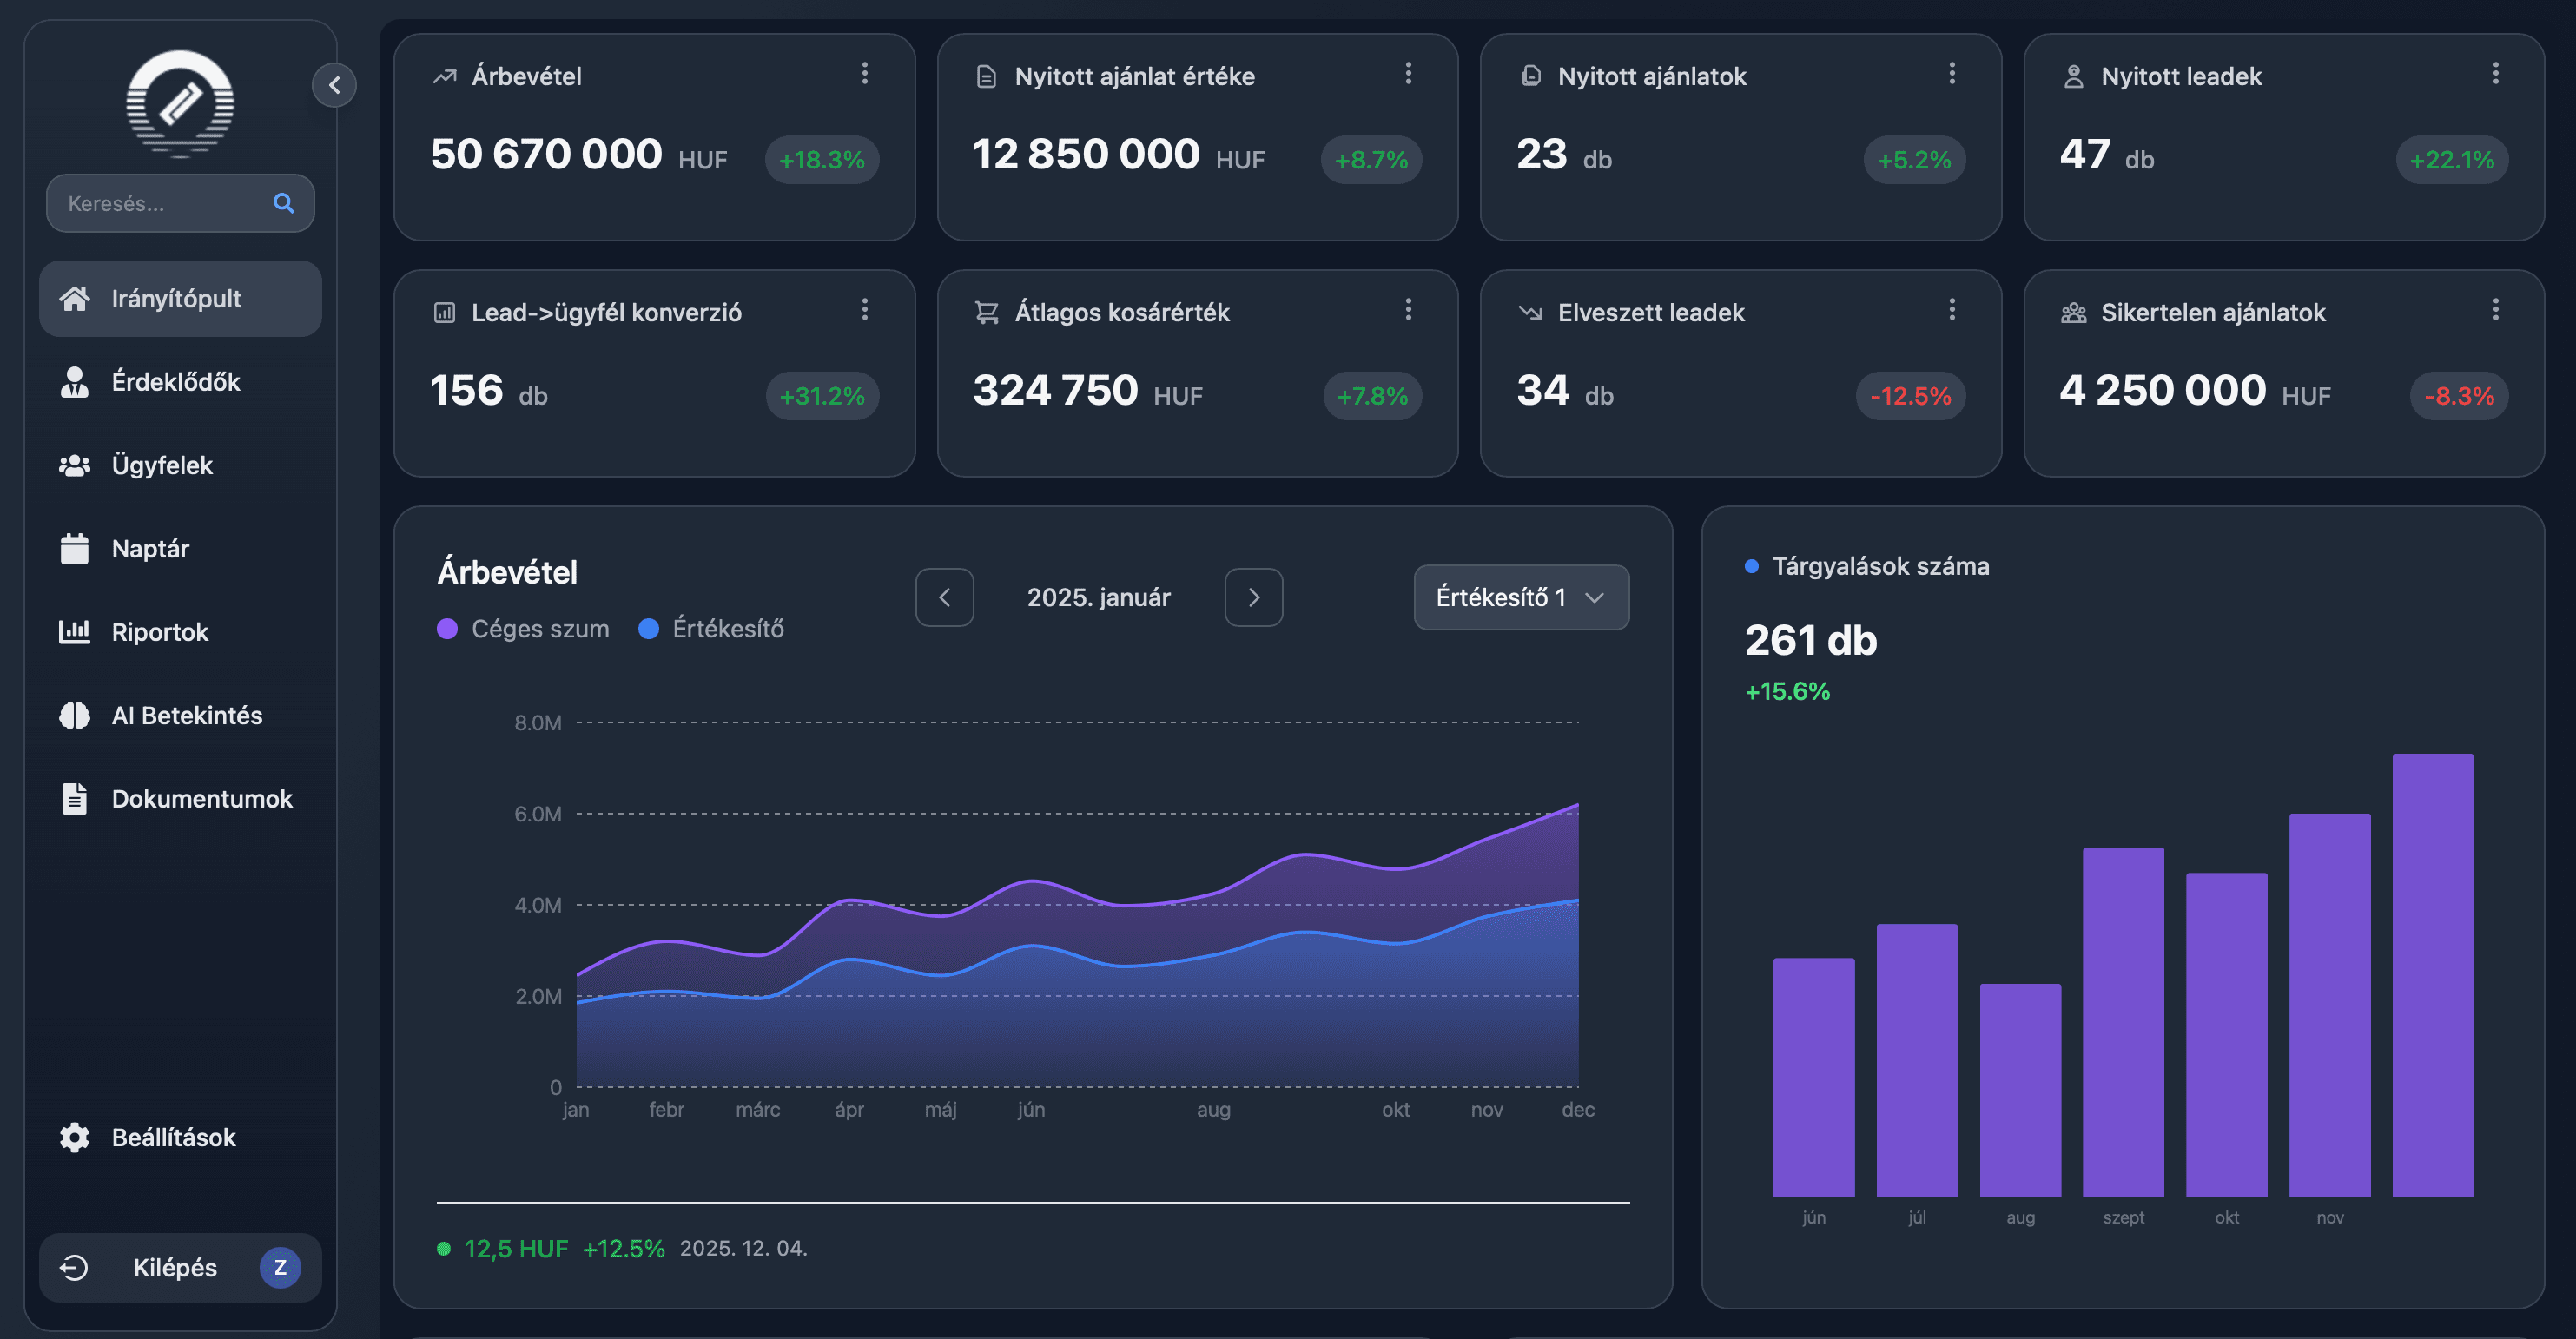Open the Árbevétel card options menu
2576x1339 pixels.
(864, 73)
